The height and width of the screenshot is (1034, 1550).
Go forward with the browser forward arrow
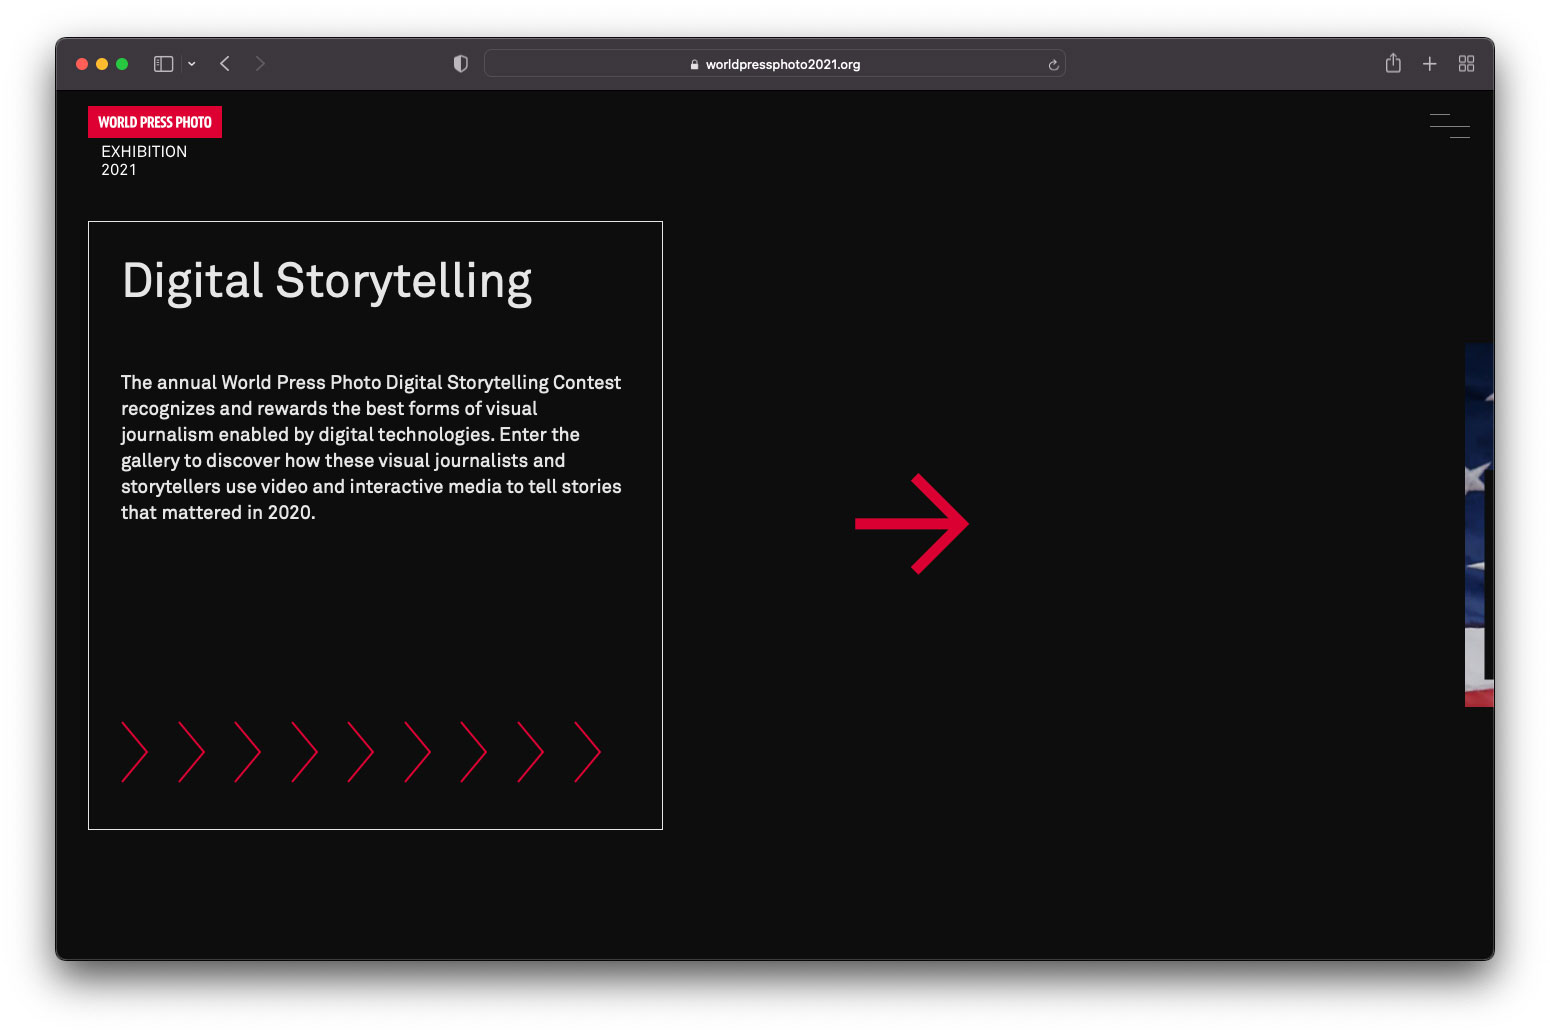click(x=260, y=64)
